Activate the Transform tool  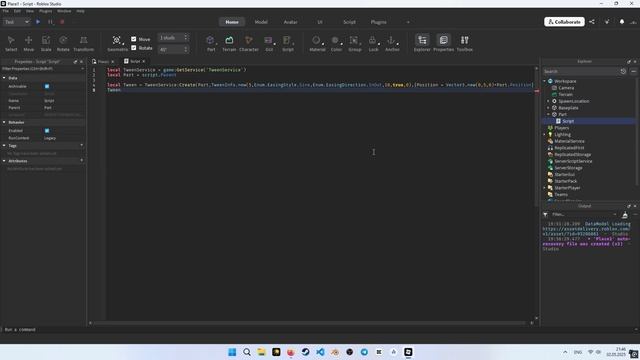tap(83, 43)
